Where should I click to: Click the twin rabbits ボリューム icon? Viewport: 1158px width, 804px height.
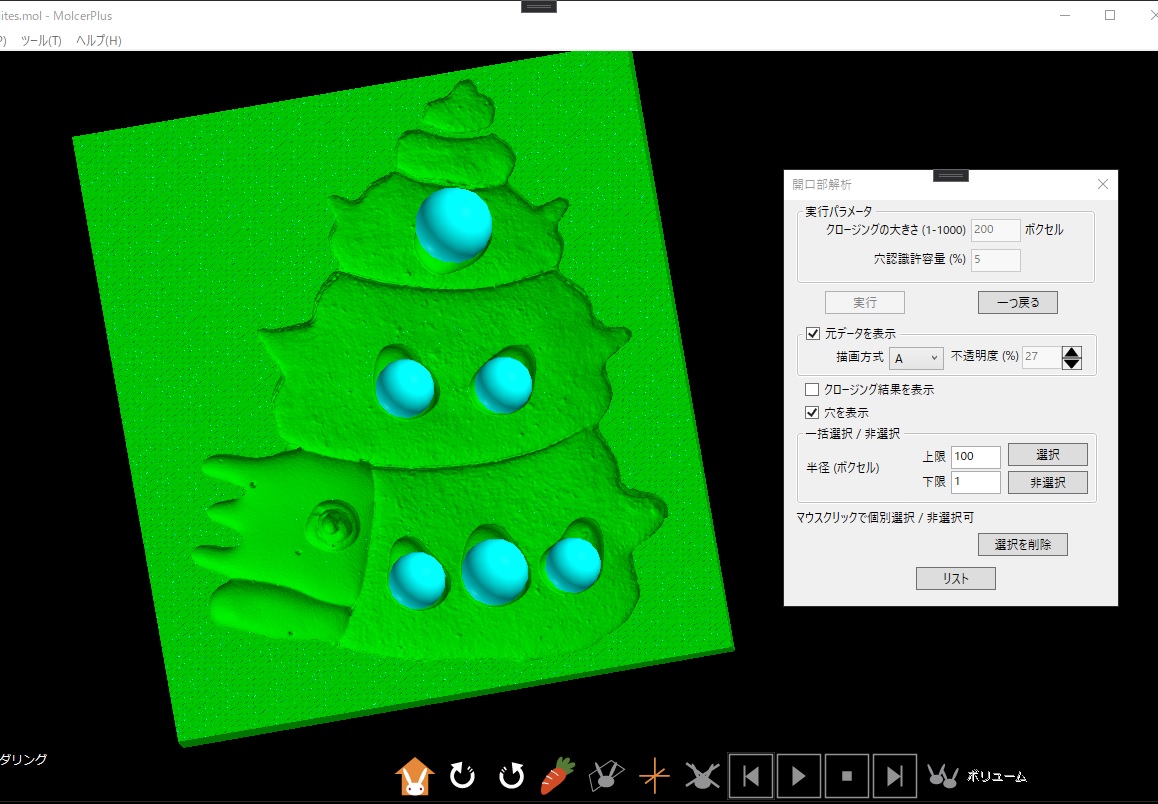tap(943, 776)
